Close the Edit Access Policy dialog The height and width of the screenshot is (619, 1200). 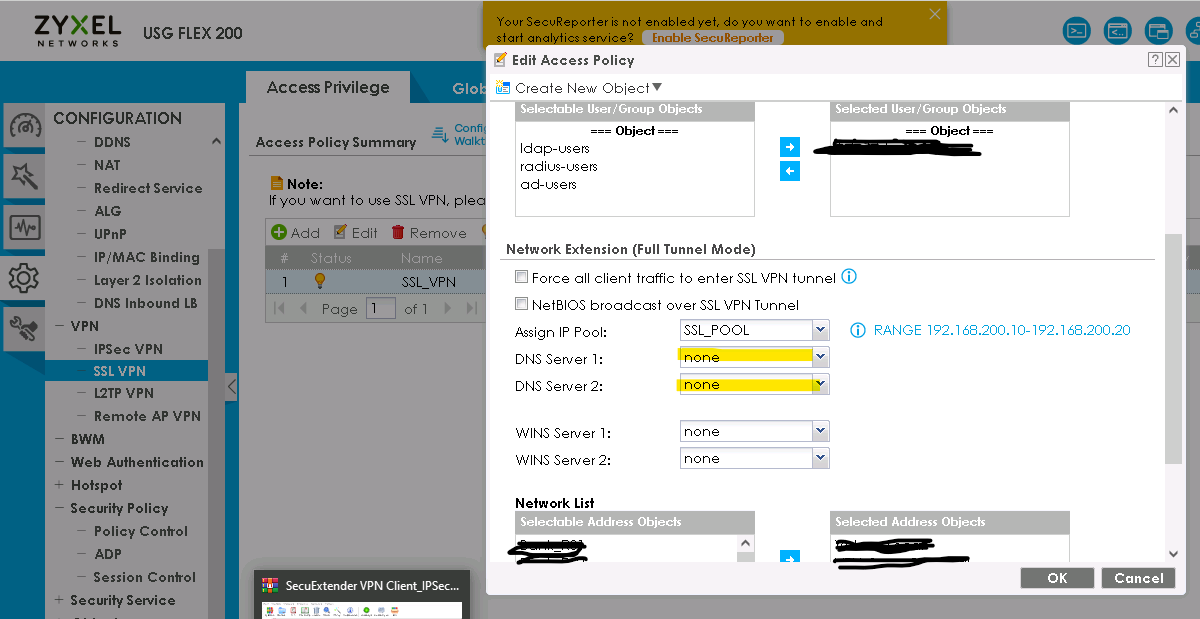(1173, 60)
